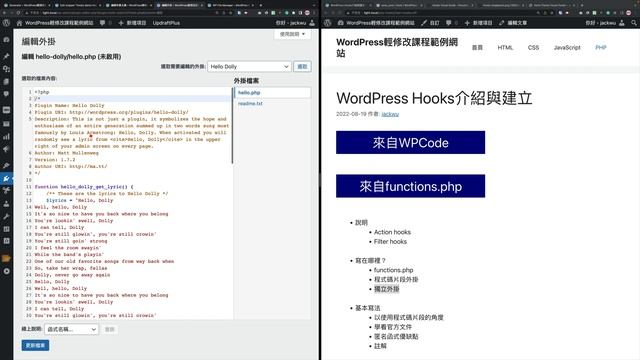The width and height of the screenshot is (640, 360).
Task: Open JavaScript in site navigation
Action: click(x=567, y=47)
